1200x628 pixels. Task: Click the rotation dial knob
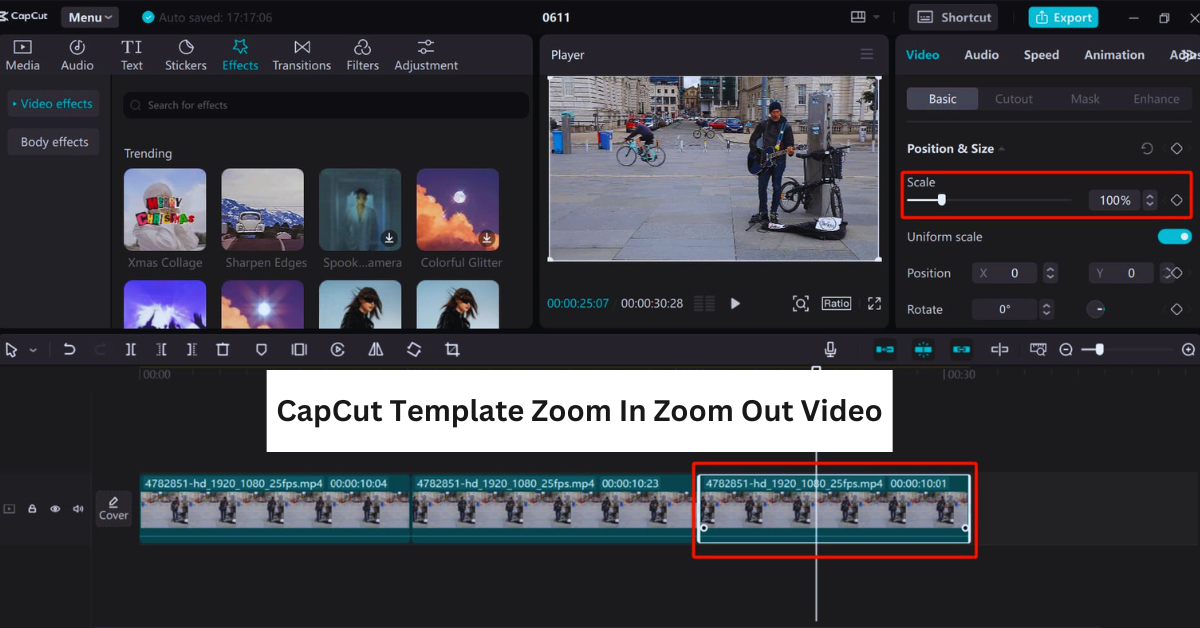coord(1097,309)
